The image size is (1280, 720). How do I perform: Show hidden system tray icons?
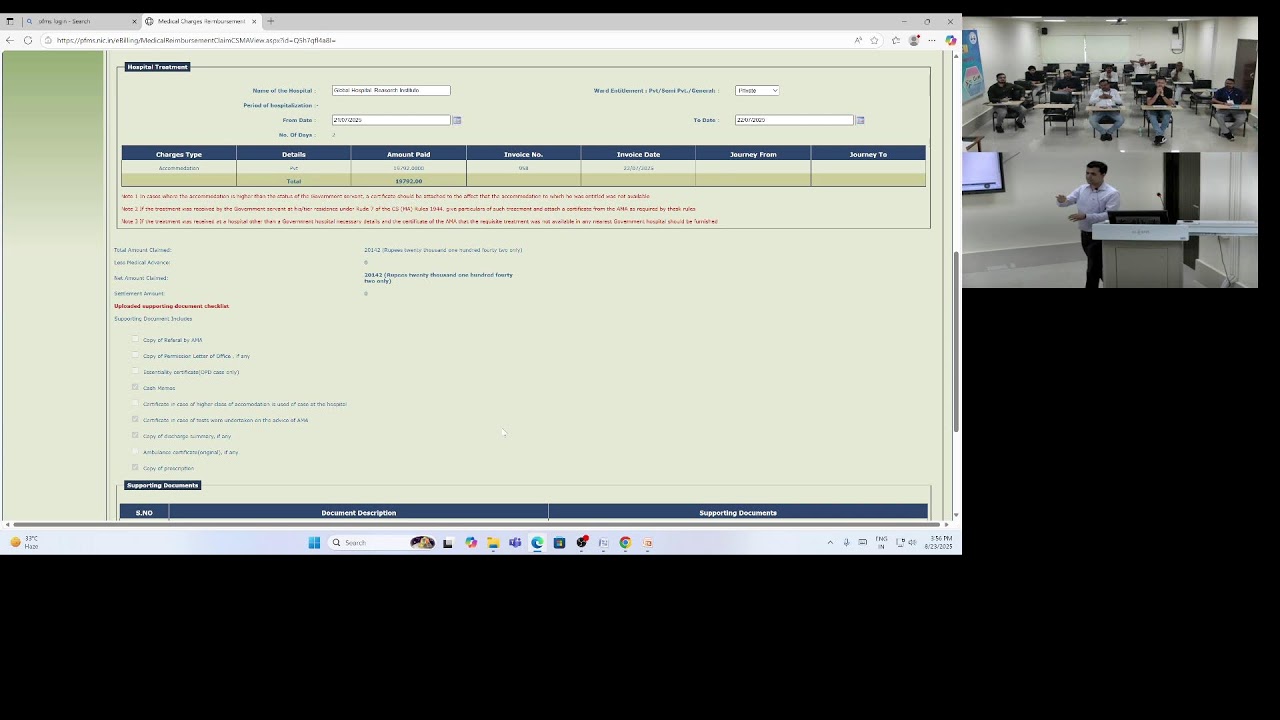pos(829,543)
